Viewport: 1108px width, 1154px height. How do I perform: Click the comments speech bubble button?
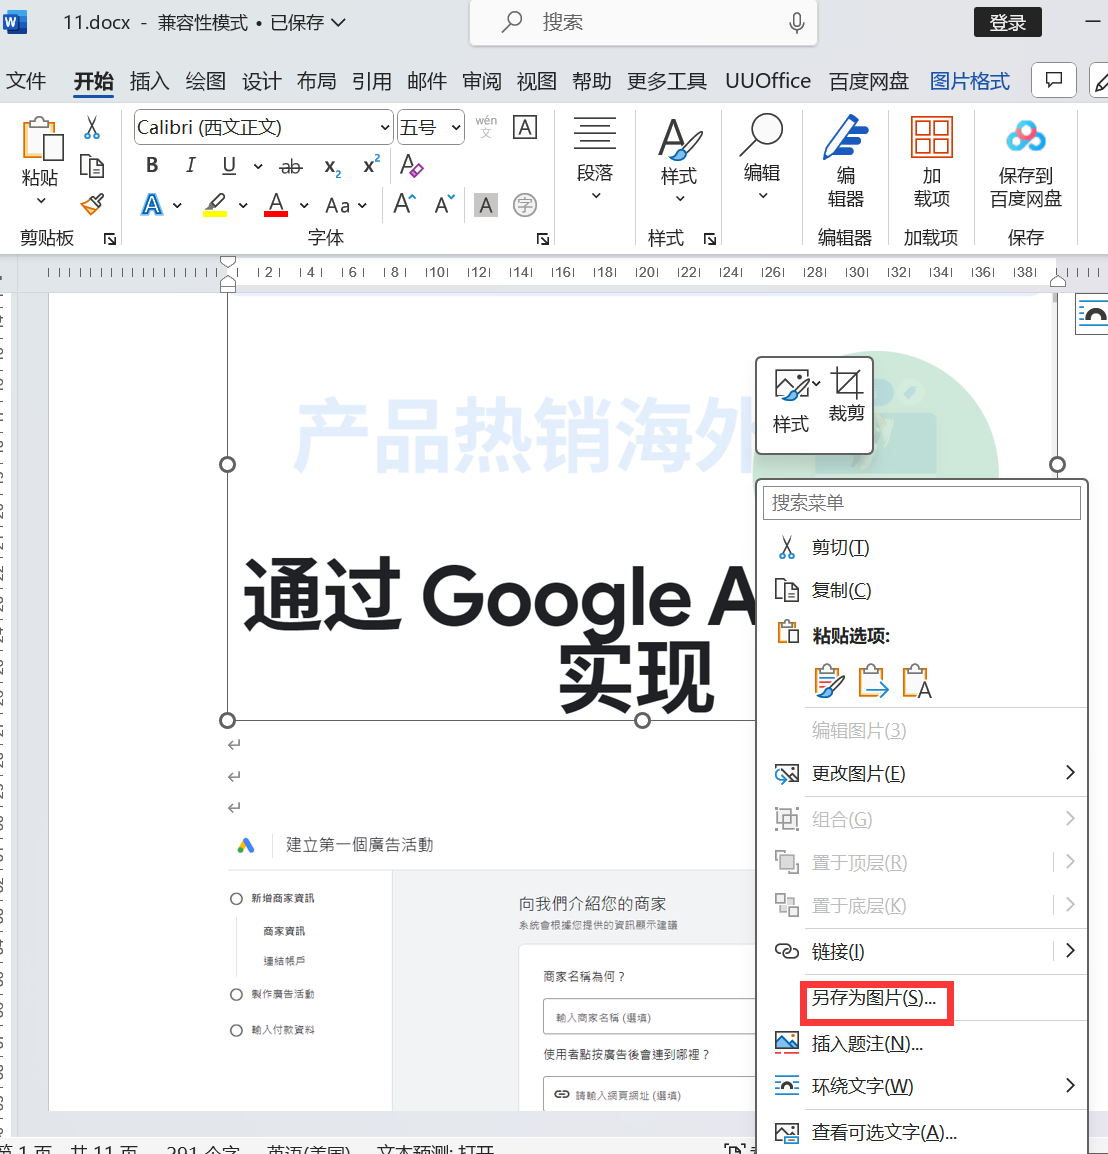click(1054, 79)
